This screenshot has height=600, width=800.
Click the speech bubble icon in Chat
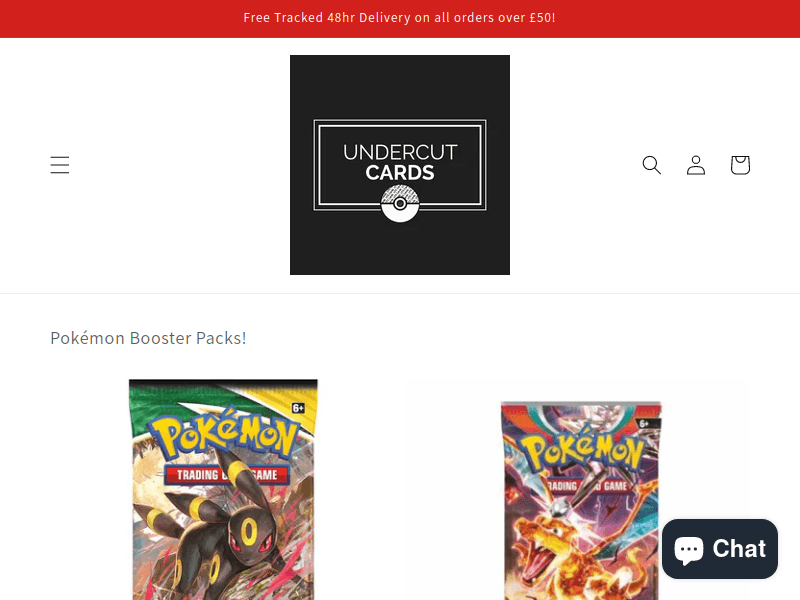(689, 550)
